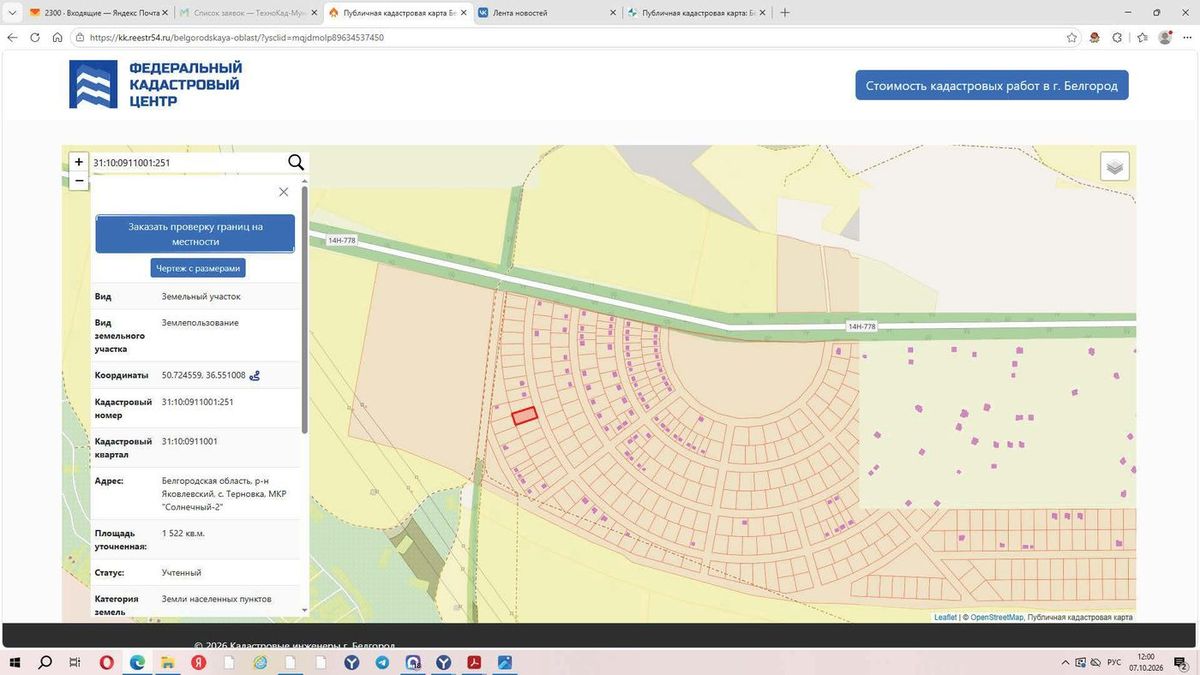This screenshot has height=675, width=1200.
Task: Zoom in the map with plus button
Action: pyautogui.click(x=79, y=162)
